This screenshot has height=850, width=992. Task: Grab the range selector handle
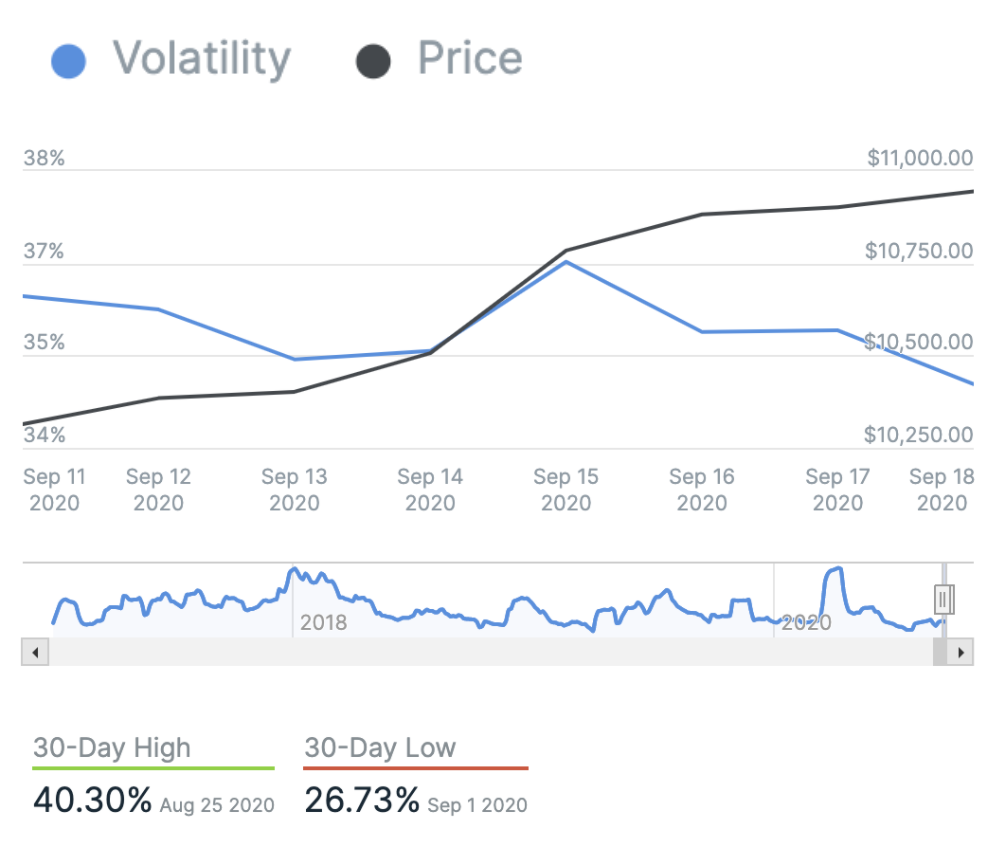click(944, 599)
